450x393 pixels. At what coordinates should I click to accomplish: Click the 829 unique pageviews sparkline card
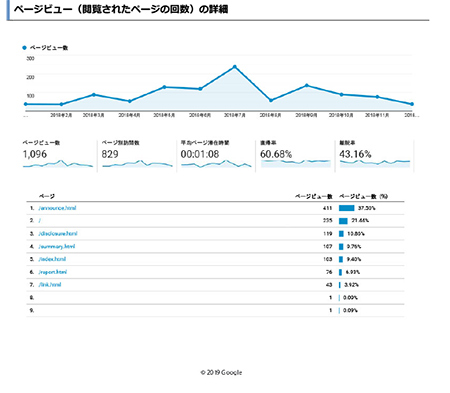click(x=137, y=155)
